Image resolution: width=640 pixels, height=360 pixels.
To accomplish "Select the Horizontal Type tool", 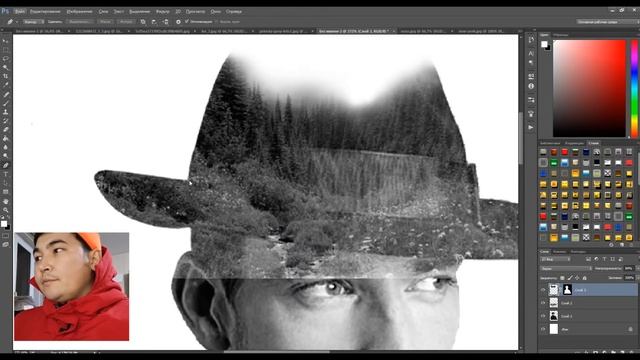I will (5, 174).
